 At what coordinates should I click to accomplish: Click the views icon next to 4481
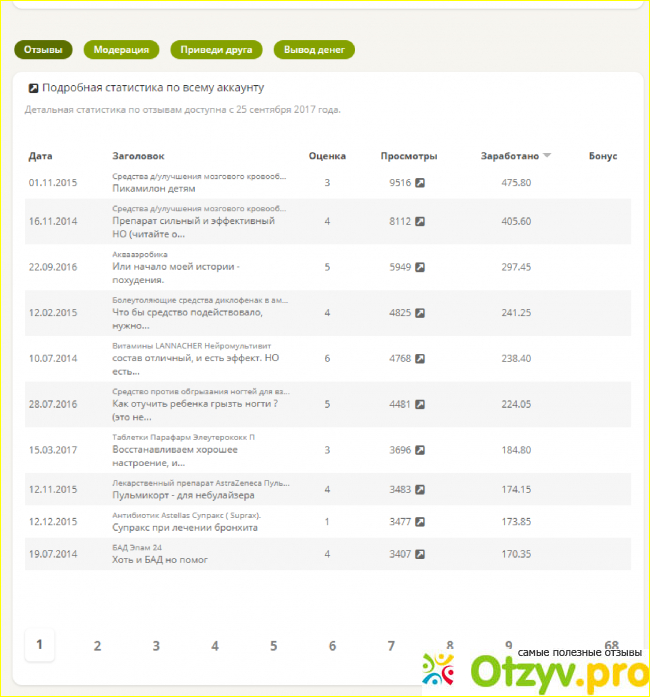(420, 405)
